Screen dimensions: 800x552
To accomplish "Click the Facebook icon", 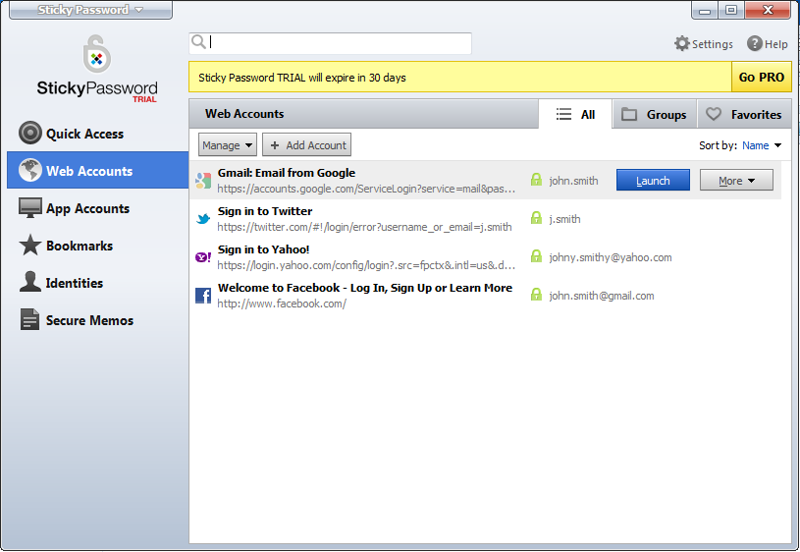I will (203, 295).
